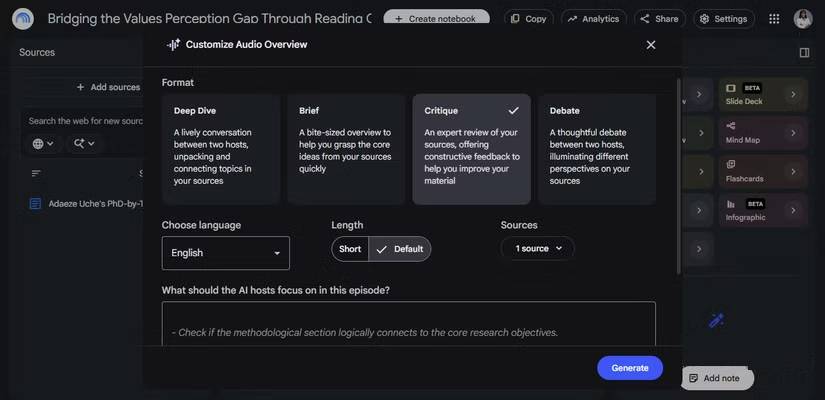Click the AI hosts focus text box
Viewport: 825px width, 400px height.
coord(409,324)
